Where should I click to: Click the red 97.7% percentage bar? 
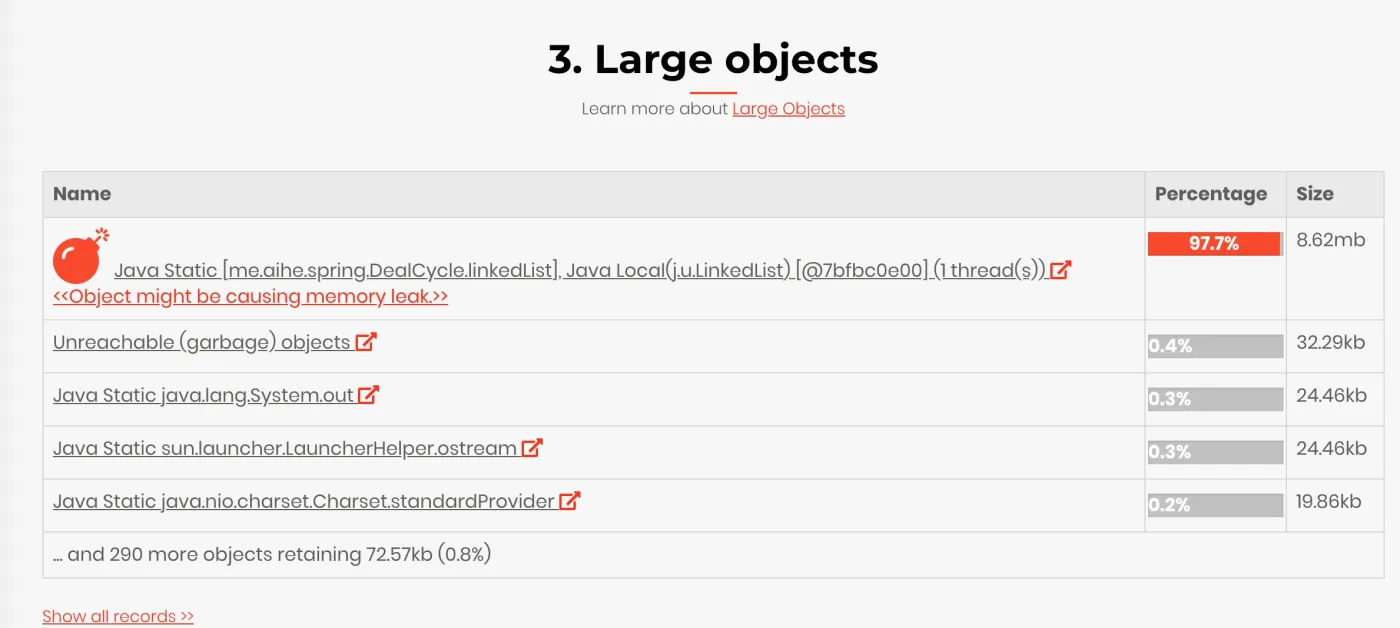point(1214,244)
